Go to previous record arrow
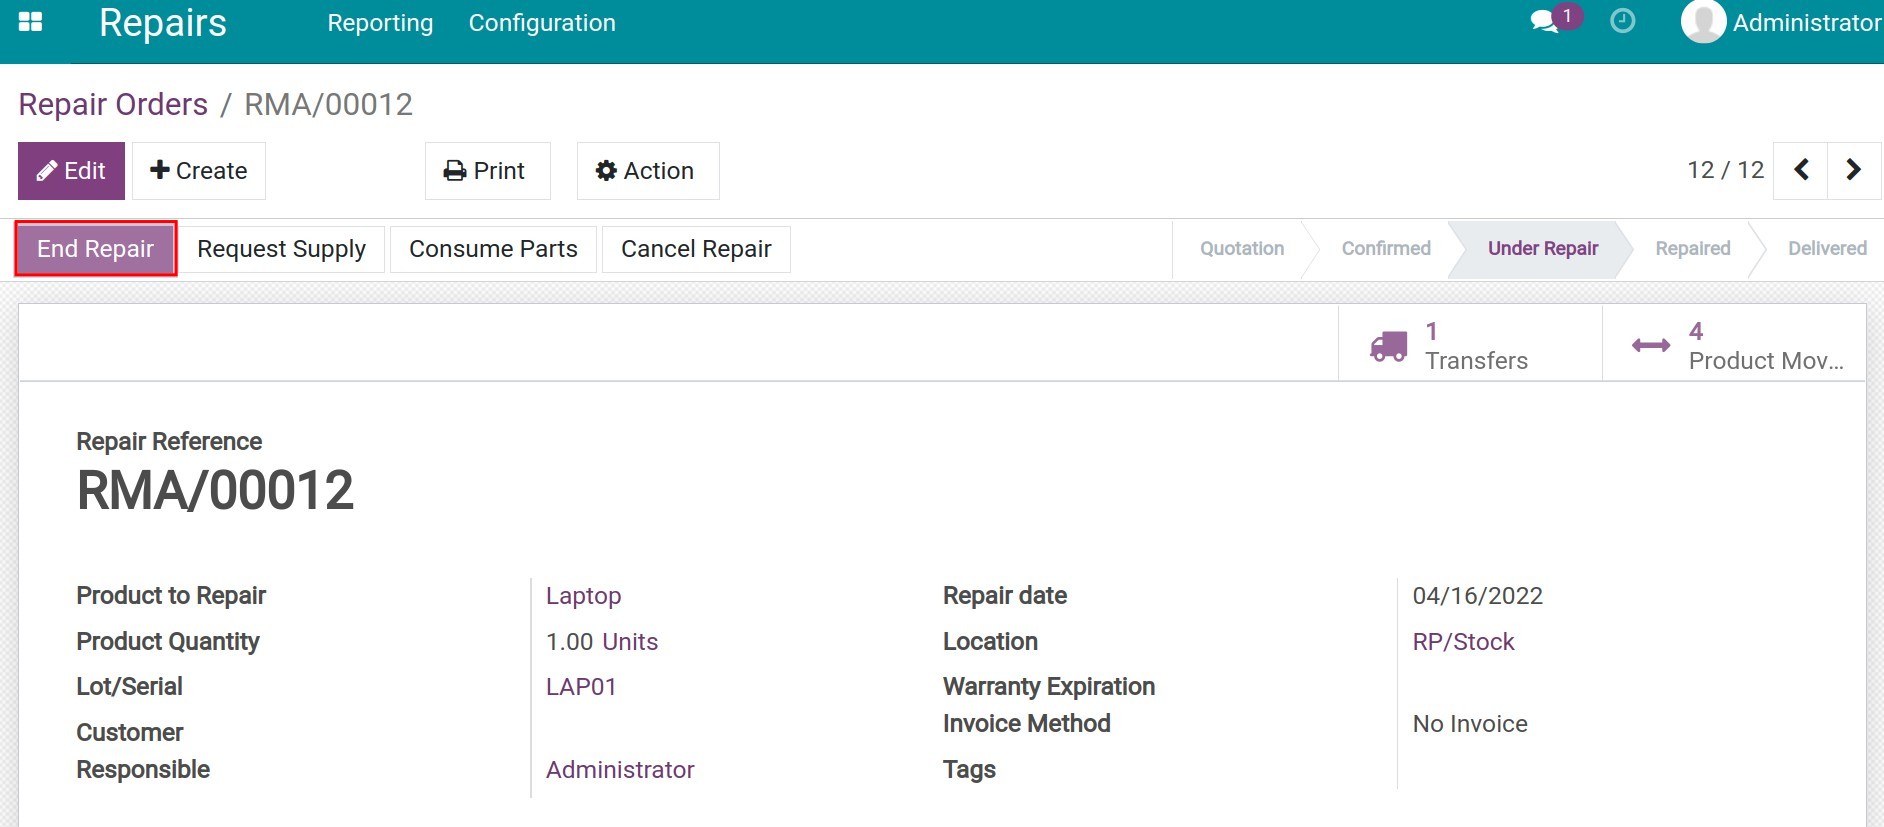This screenshot has height=827, width=1884. (x=1801, y=170)
